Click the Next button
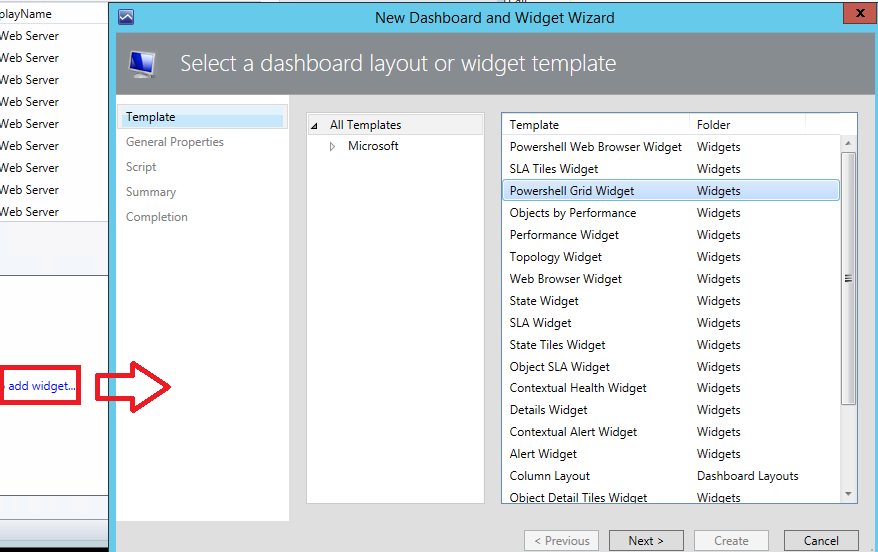 click(x=646, y=540)
